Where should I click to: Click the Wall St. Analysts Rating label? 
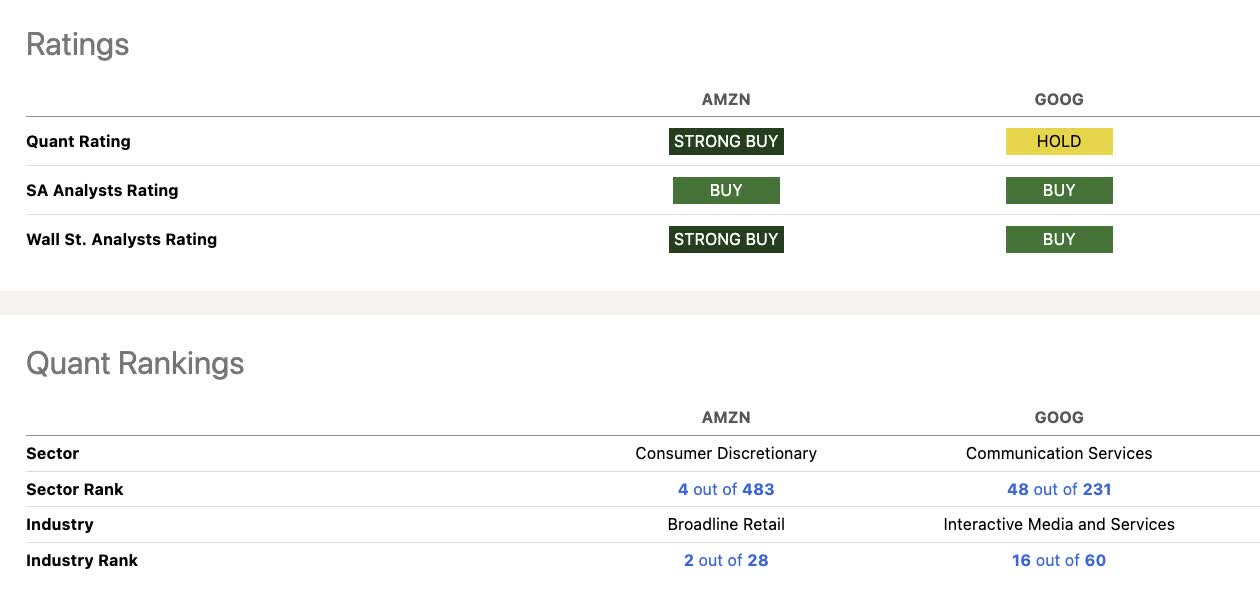121,239
